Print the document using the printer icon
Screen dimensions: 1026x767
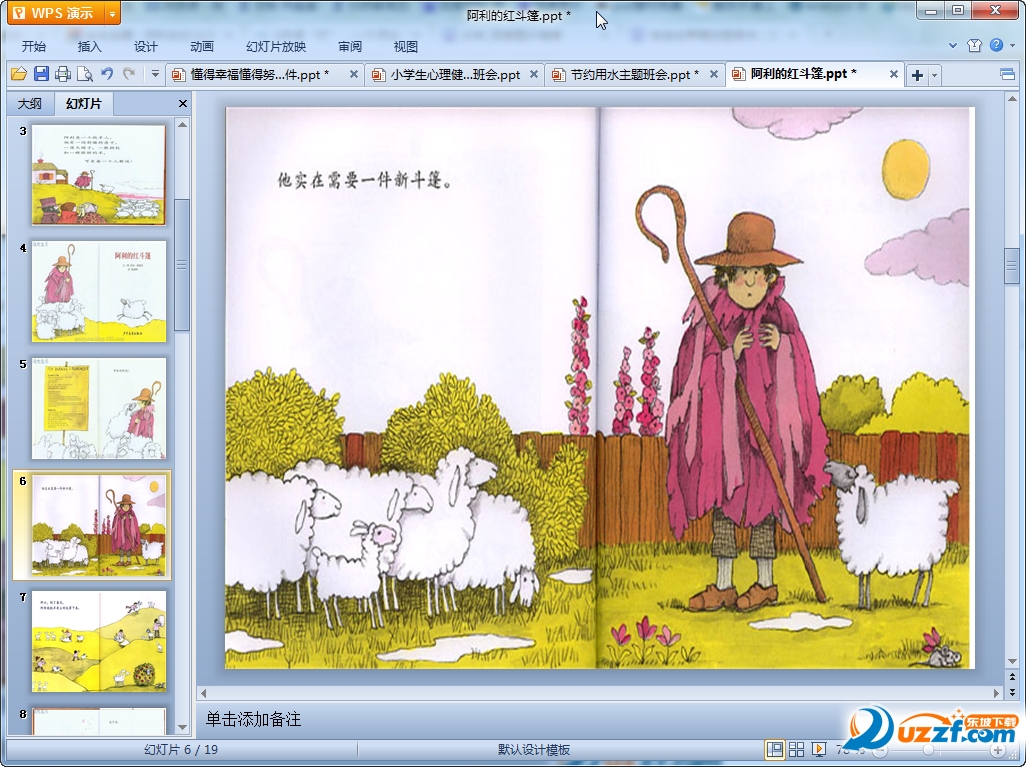(63, 74)
